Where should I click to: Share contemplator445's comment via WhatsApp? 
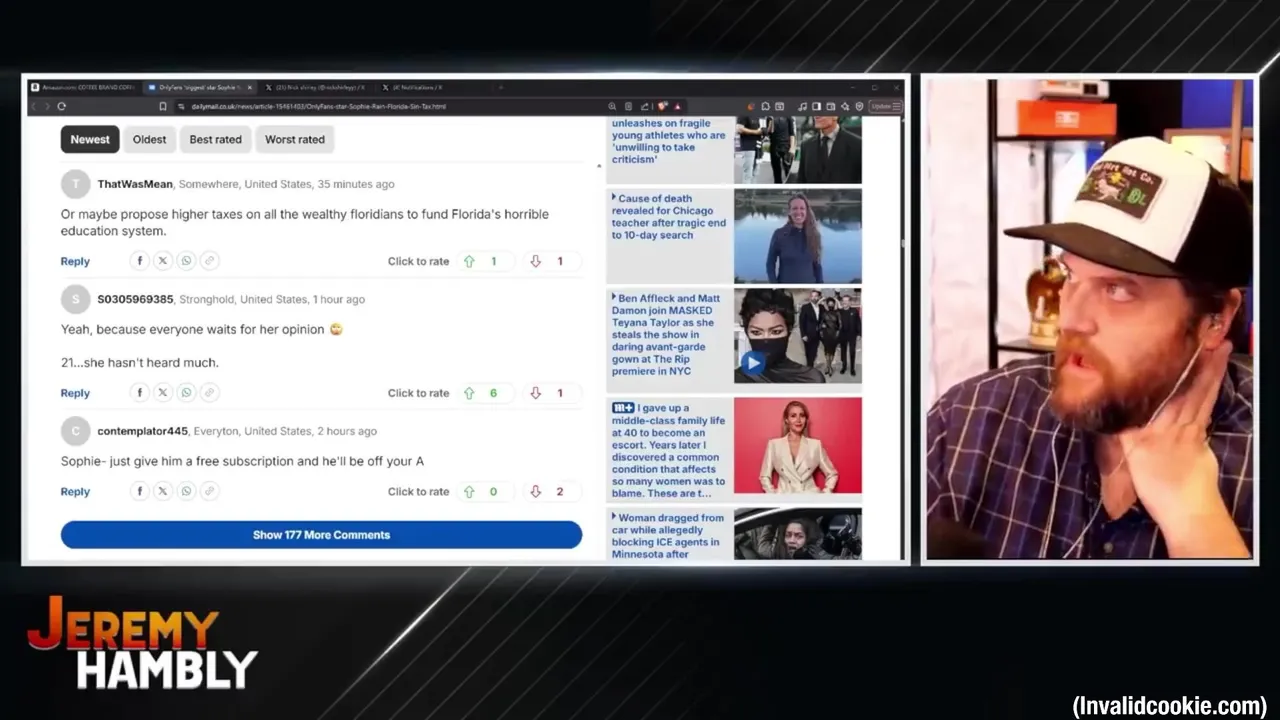click(186, 491)
